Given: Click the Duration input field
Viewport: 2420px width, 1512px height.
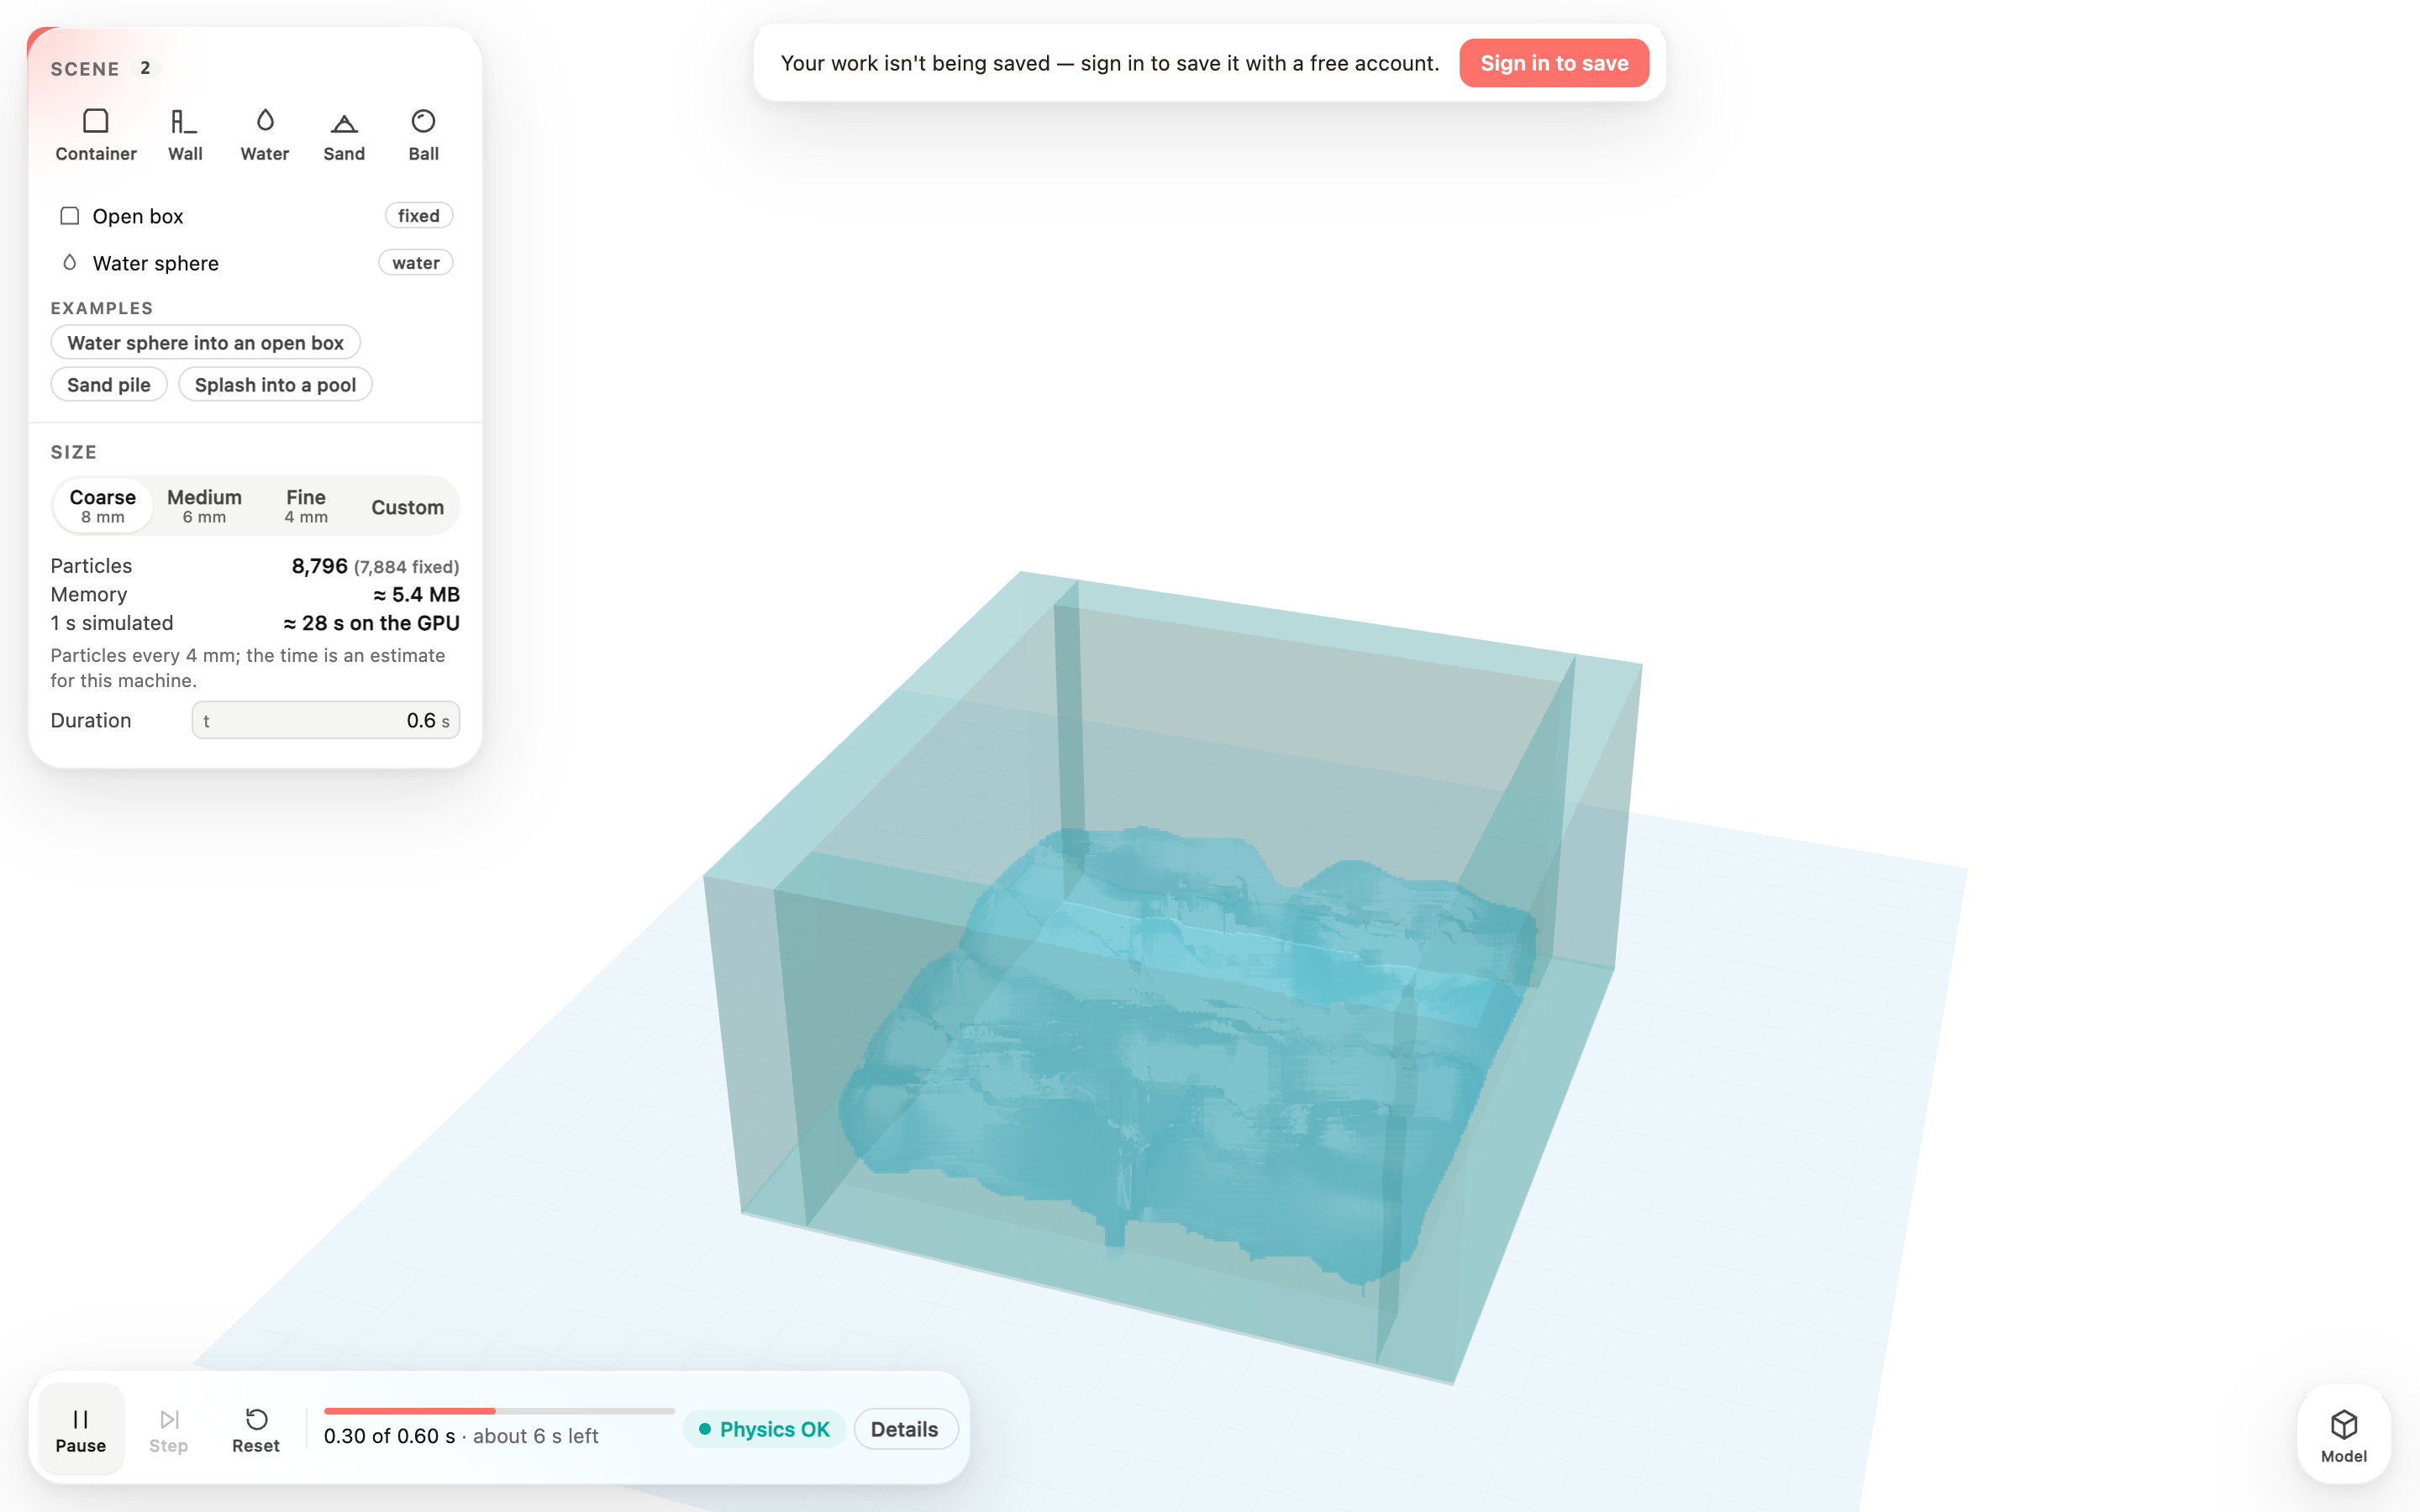Looking at the screenshot, I should [x=326, y=720].
